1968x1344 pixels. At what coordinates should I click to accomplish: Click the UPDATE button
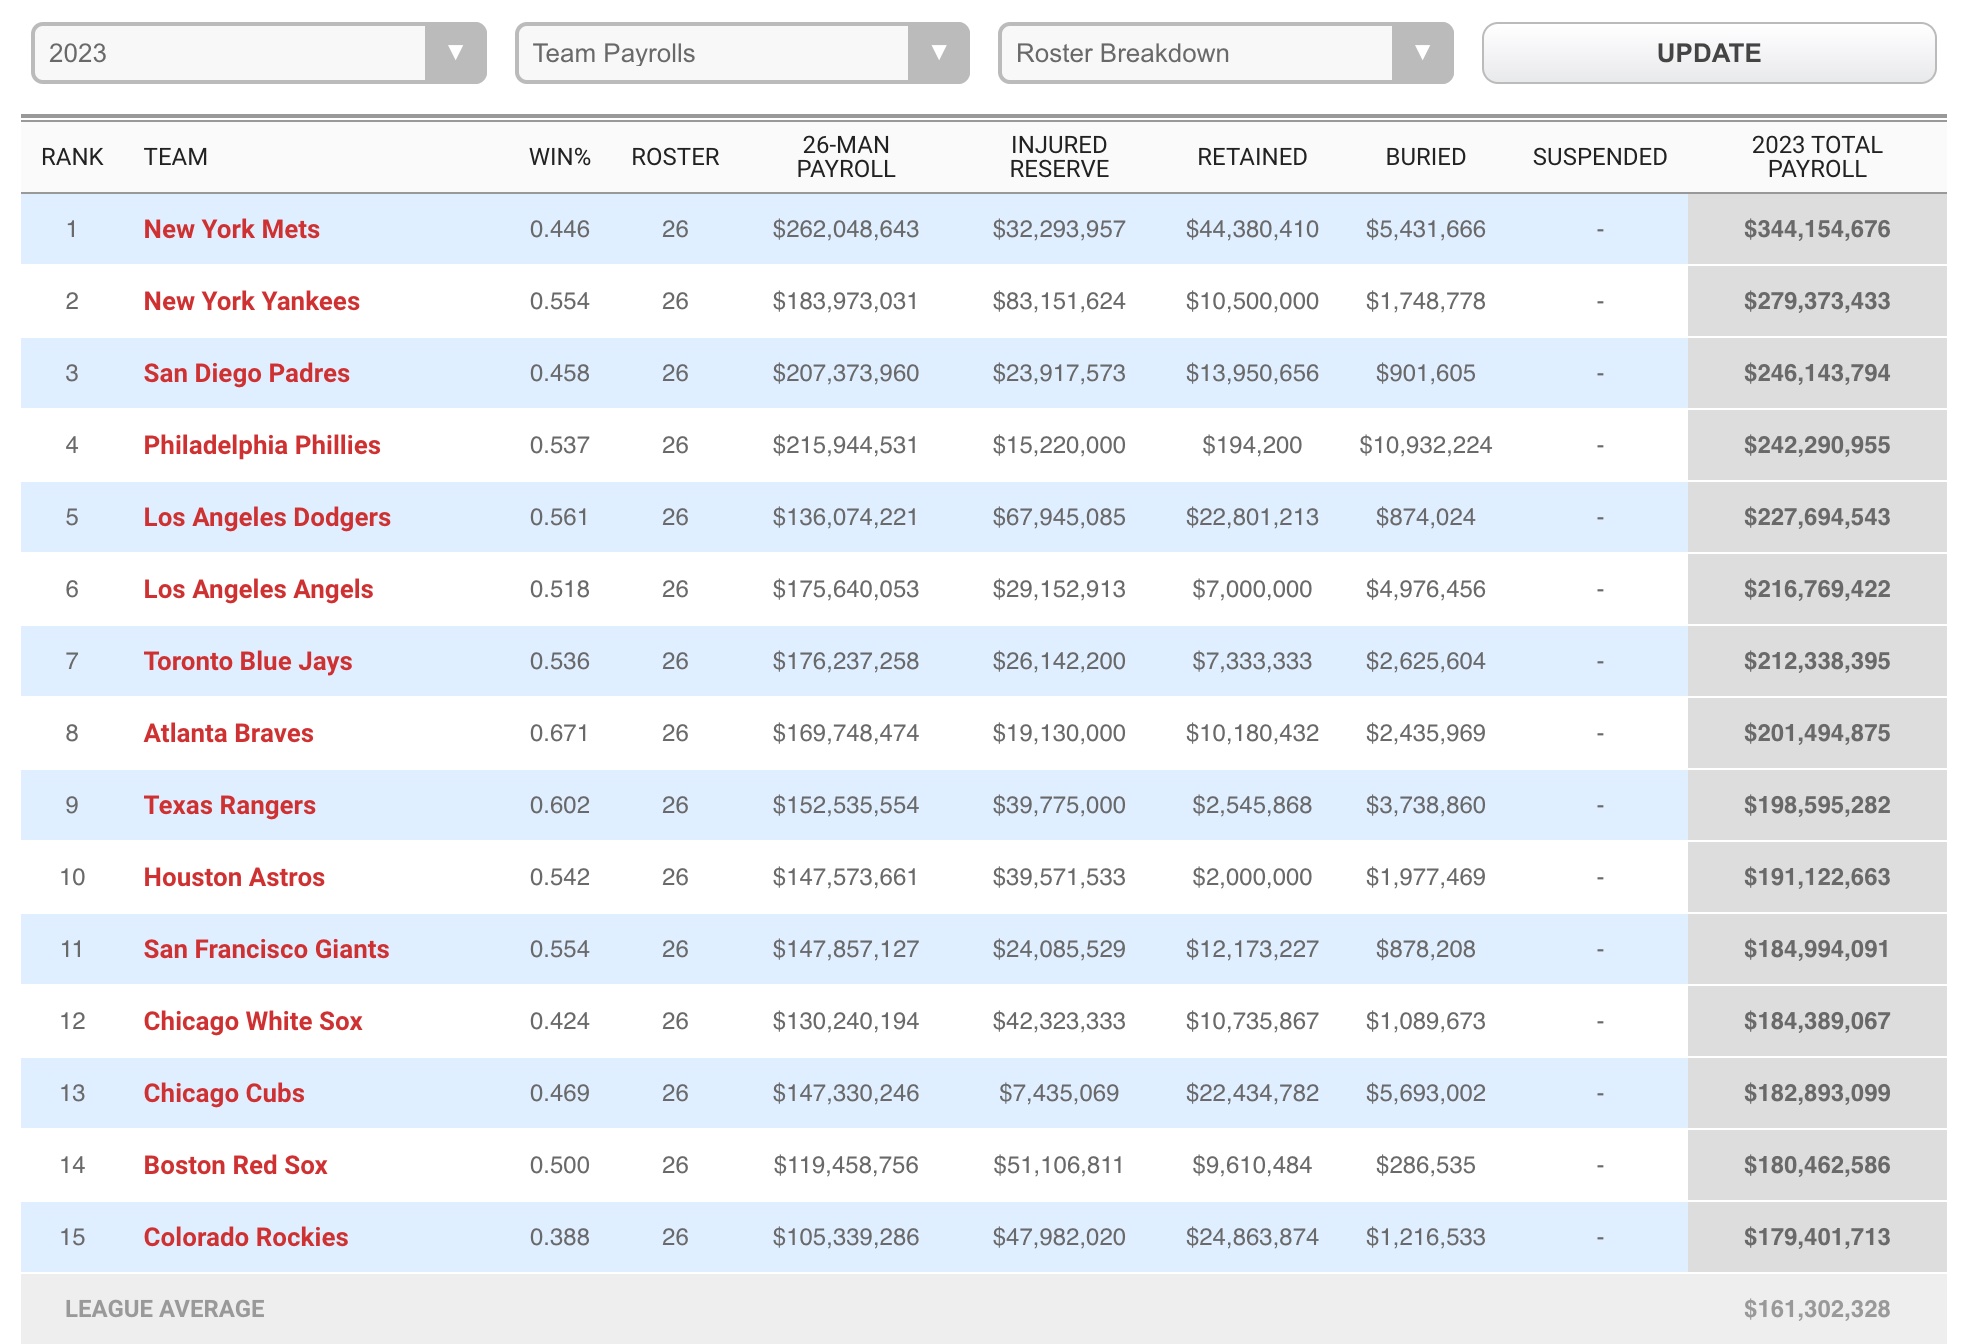[1709, 53]
